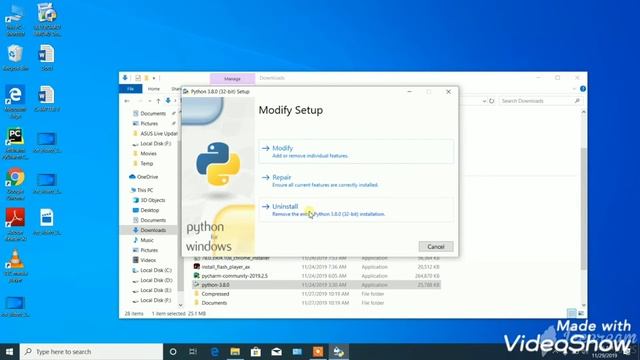
Task: Open PyCharm desktop icon
Action: (16, 143)
